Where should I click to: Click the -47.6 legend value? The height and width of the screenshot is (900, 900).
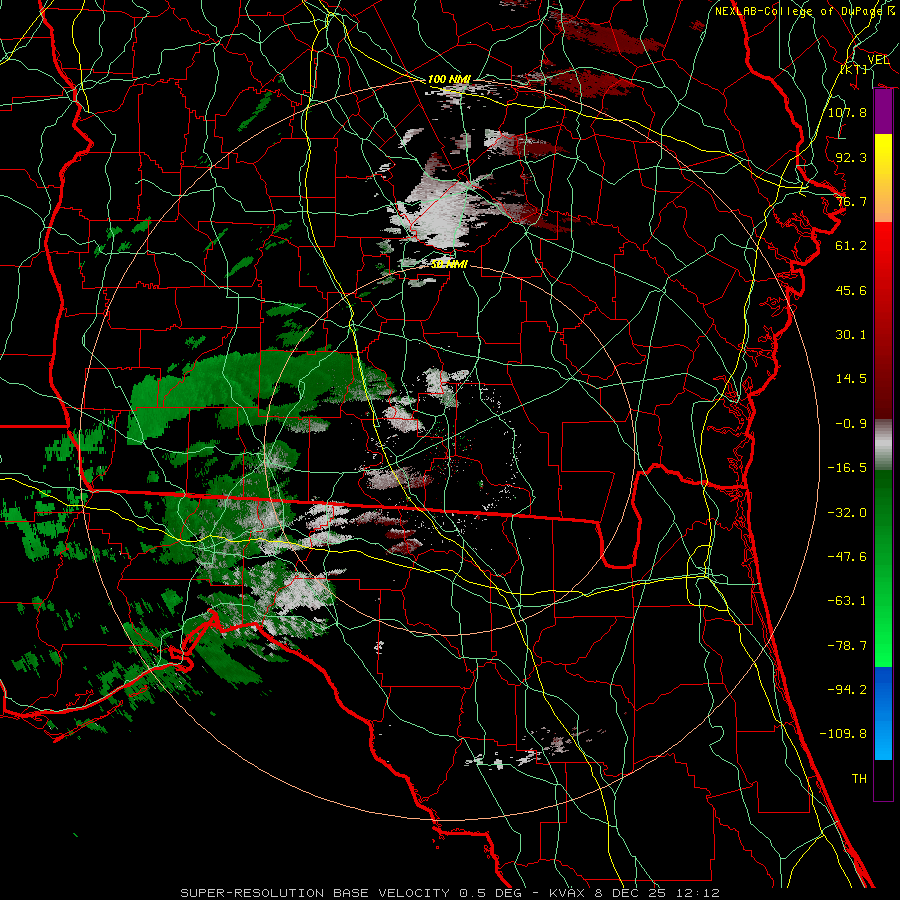pos(847,557)
